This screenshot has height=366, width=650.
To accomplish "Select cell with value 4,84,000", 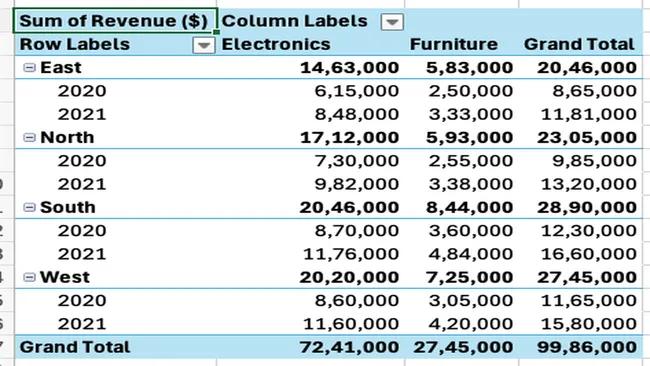I will click(x=471, y=254).
